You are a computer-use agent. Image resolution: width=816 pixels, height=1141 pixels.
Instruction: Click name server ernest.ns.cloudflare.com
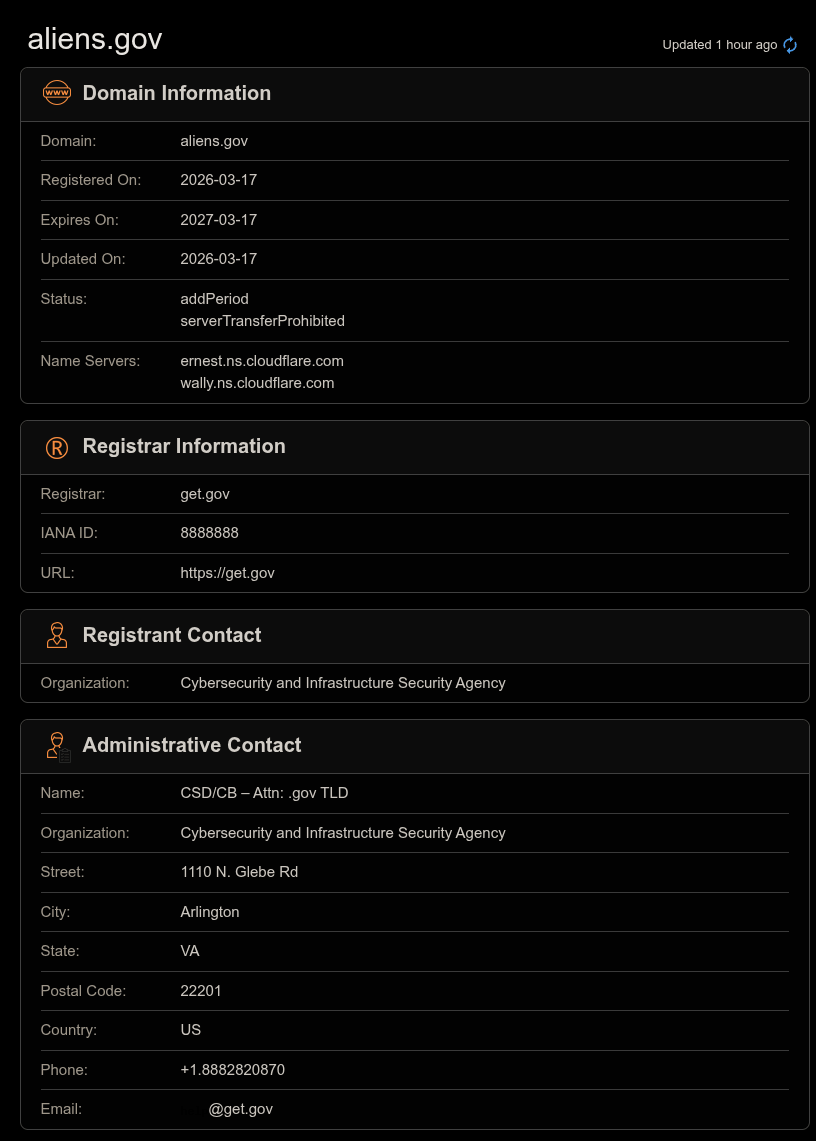coord(262,361)
